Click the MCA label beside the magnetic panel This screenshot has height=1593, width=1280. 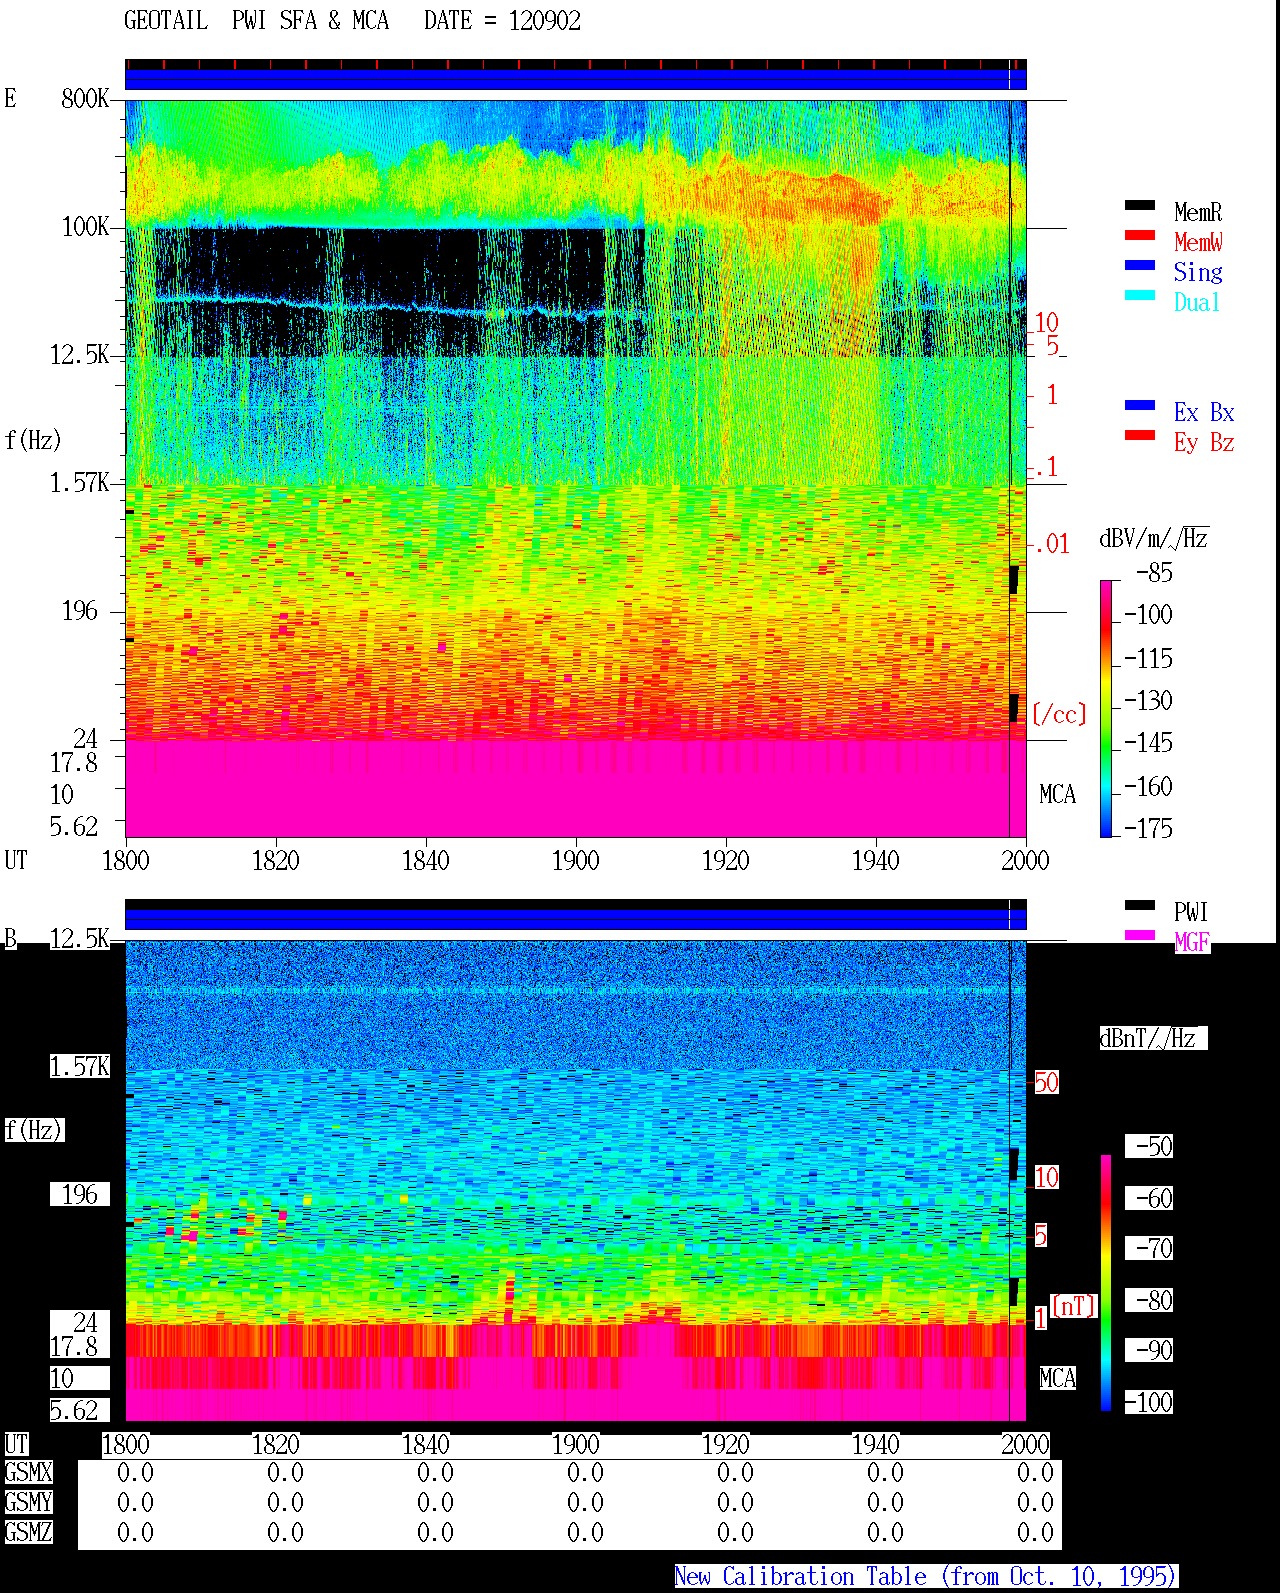tap(1057, 1378)
